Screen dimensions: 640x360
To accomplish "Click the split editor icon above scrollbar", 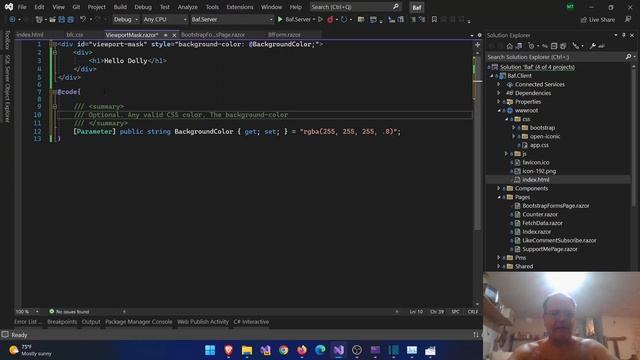I will 477,44.
